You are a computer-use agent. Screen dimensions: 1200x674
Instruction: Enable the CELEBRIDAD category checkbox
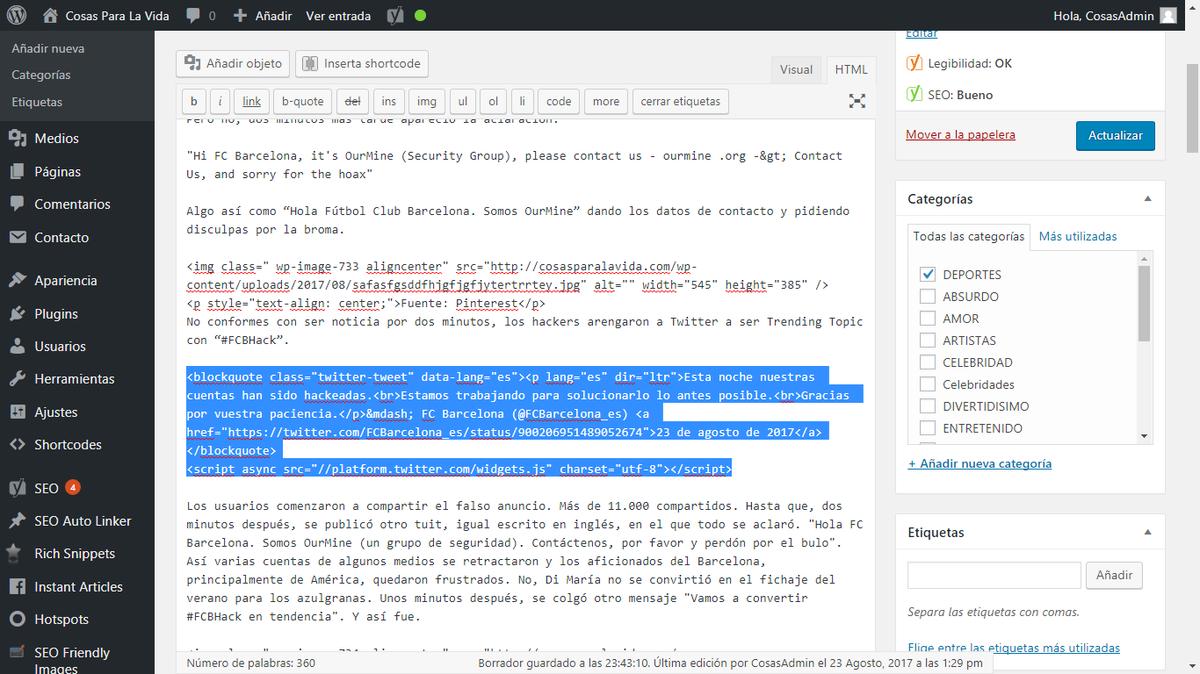tap(927, 362)
